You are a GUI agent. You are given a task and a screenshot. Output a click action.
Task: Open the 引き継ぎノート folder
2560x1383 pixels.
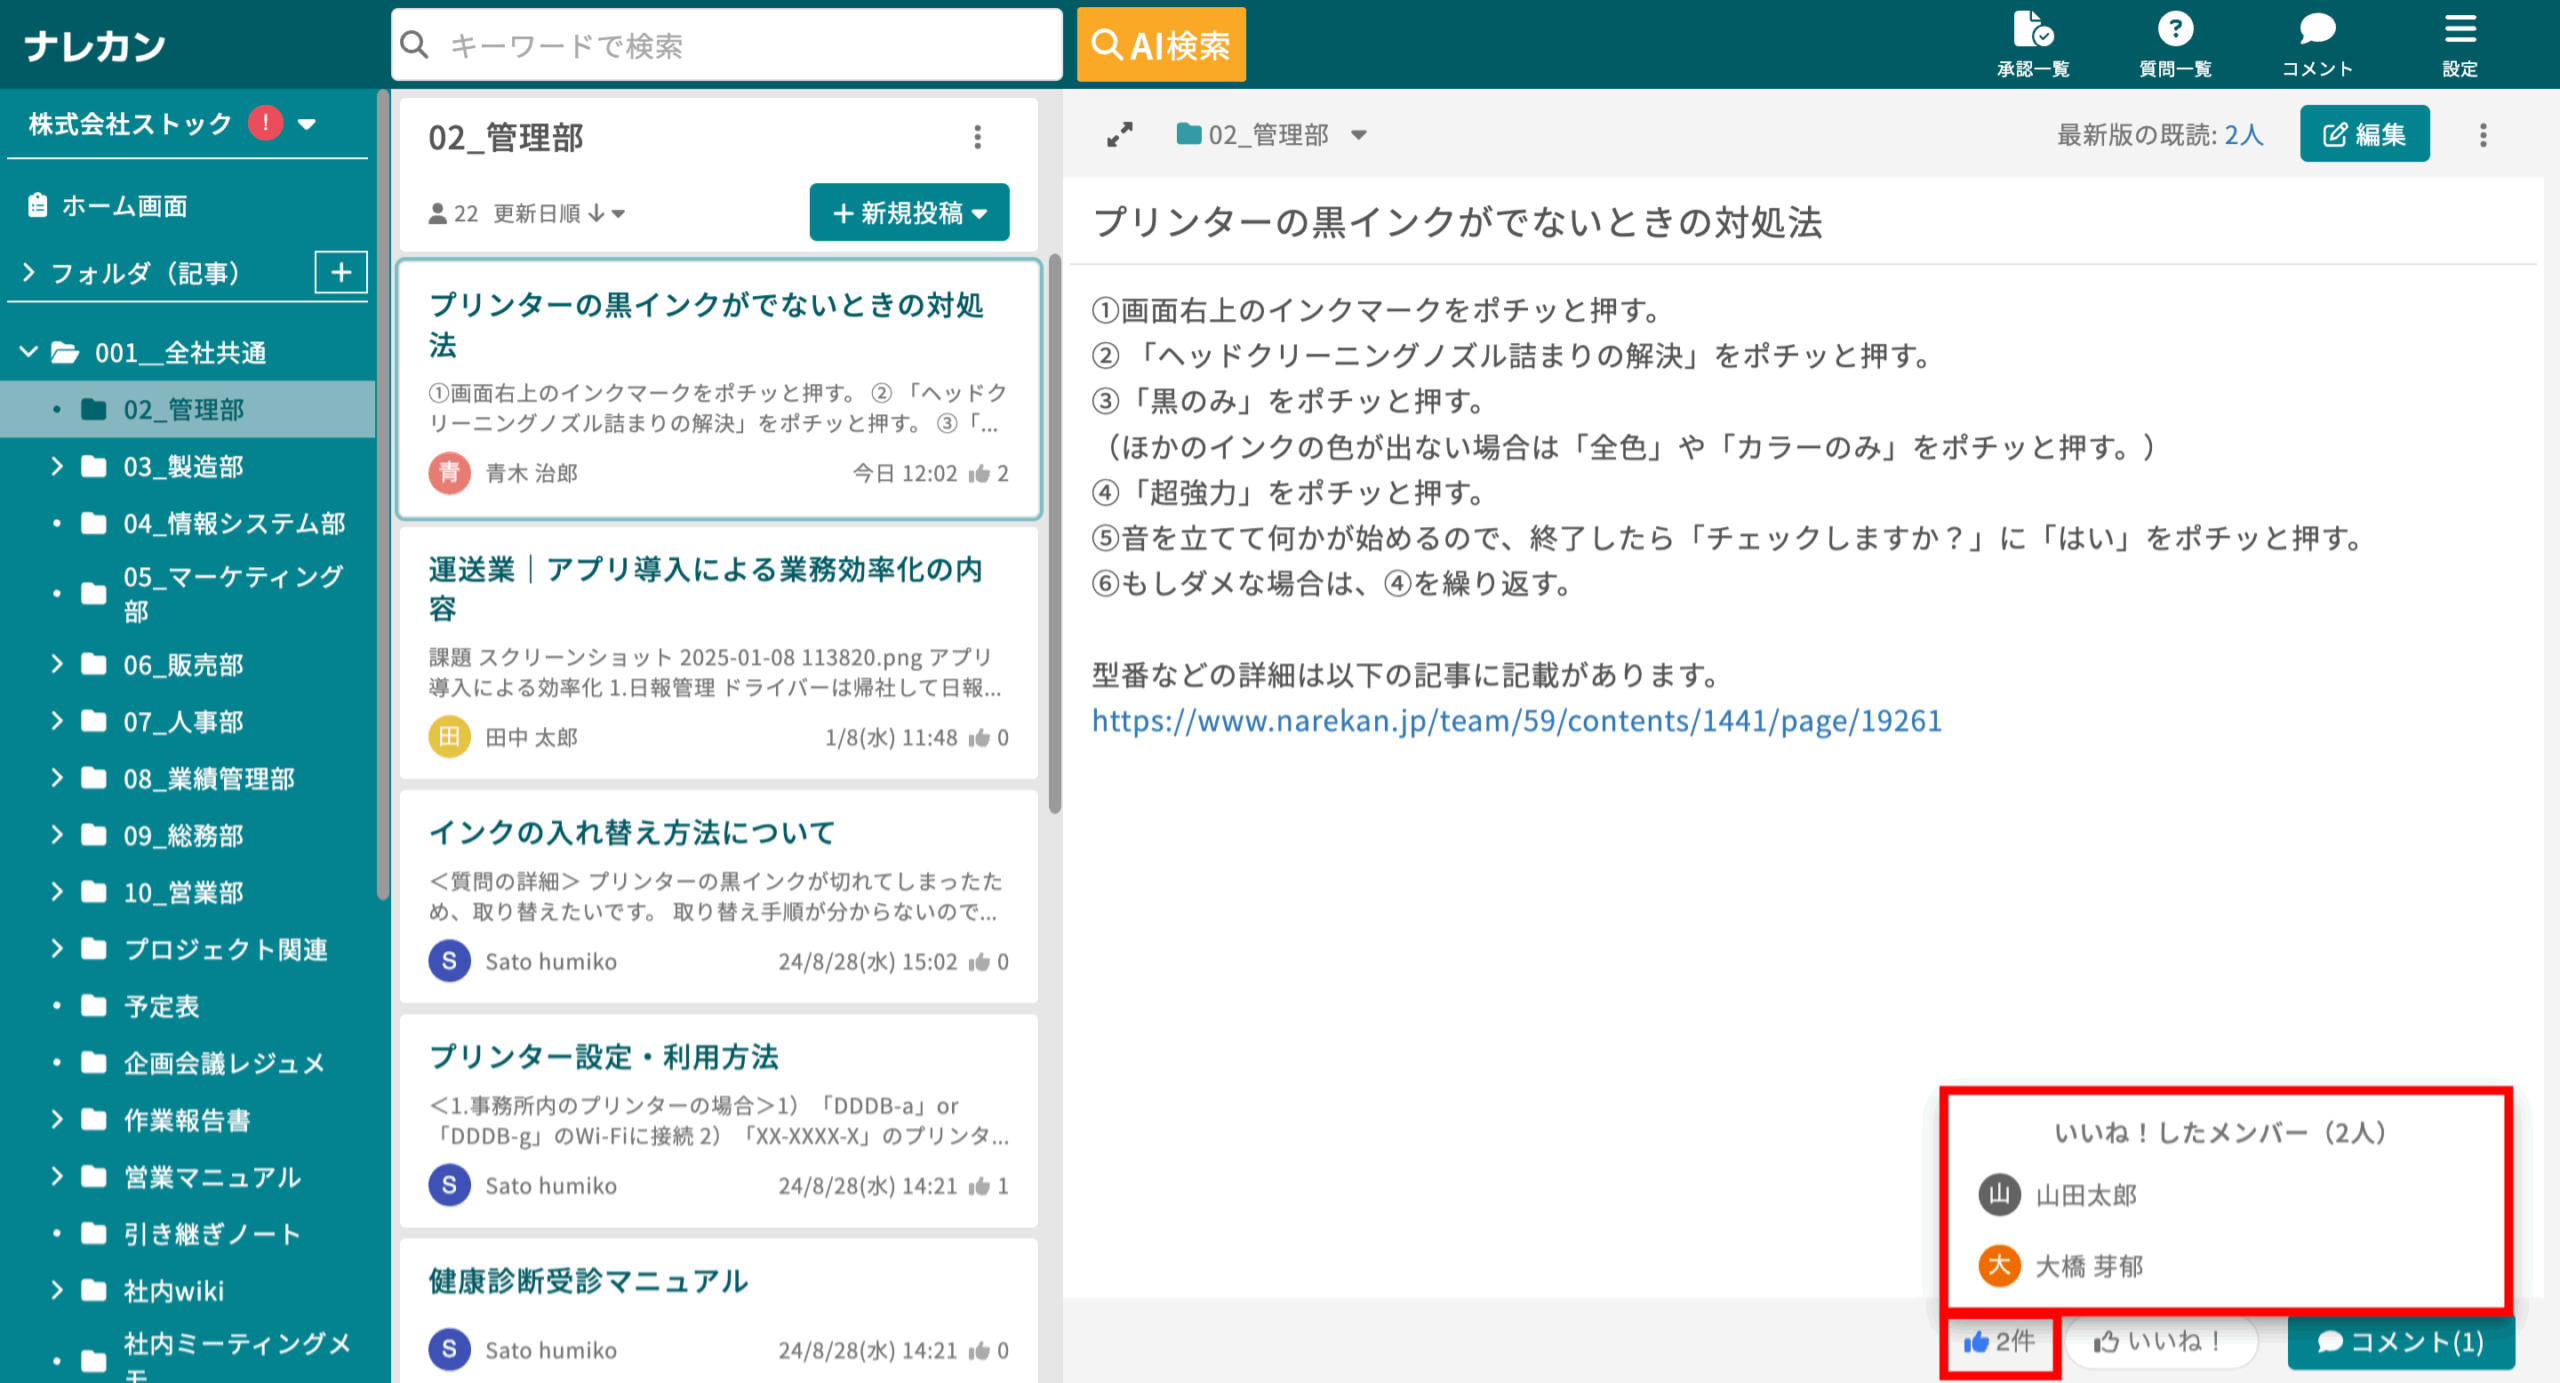coord(212,1233)
